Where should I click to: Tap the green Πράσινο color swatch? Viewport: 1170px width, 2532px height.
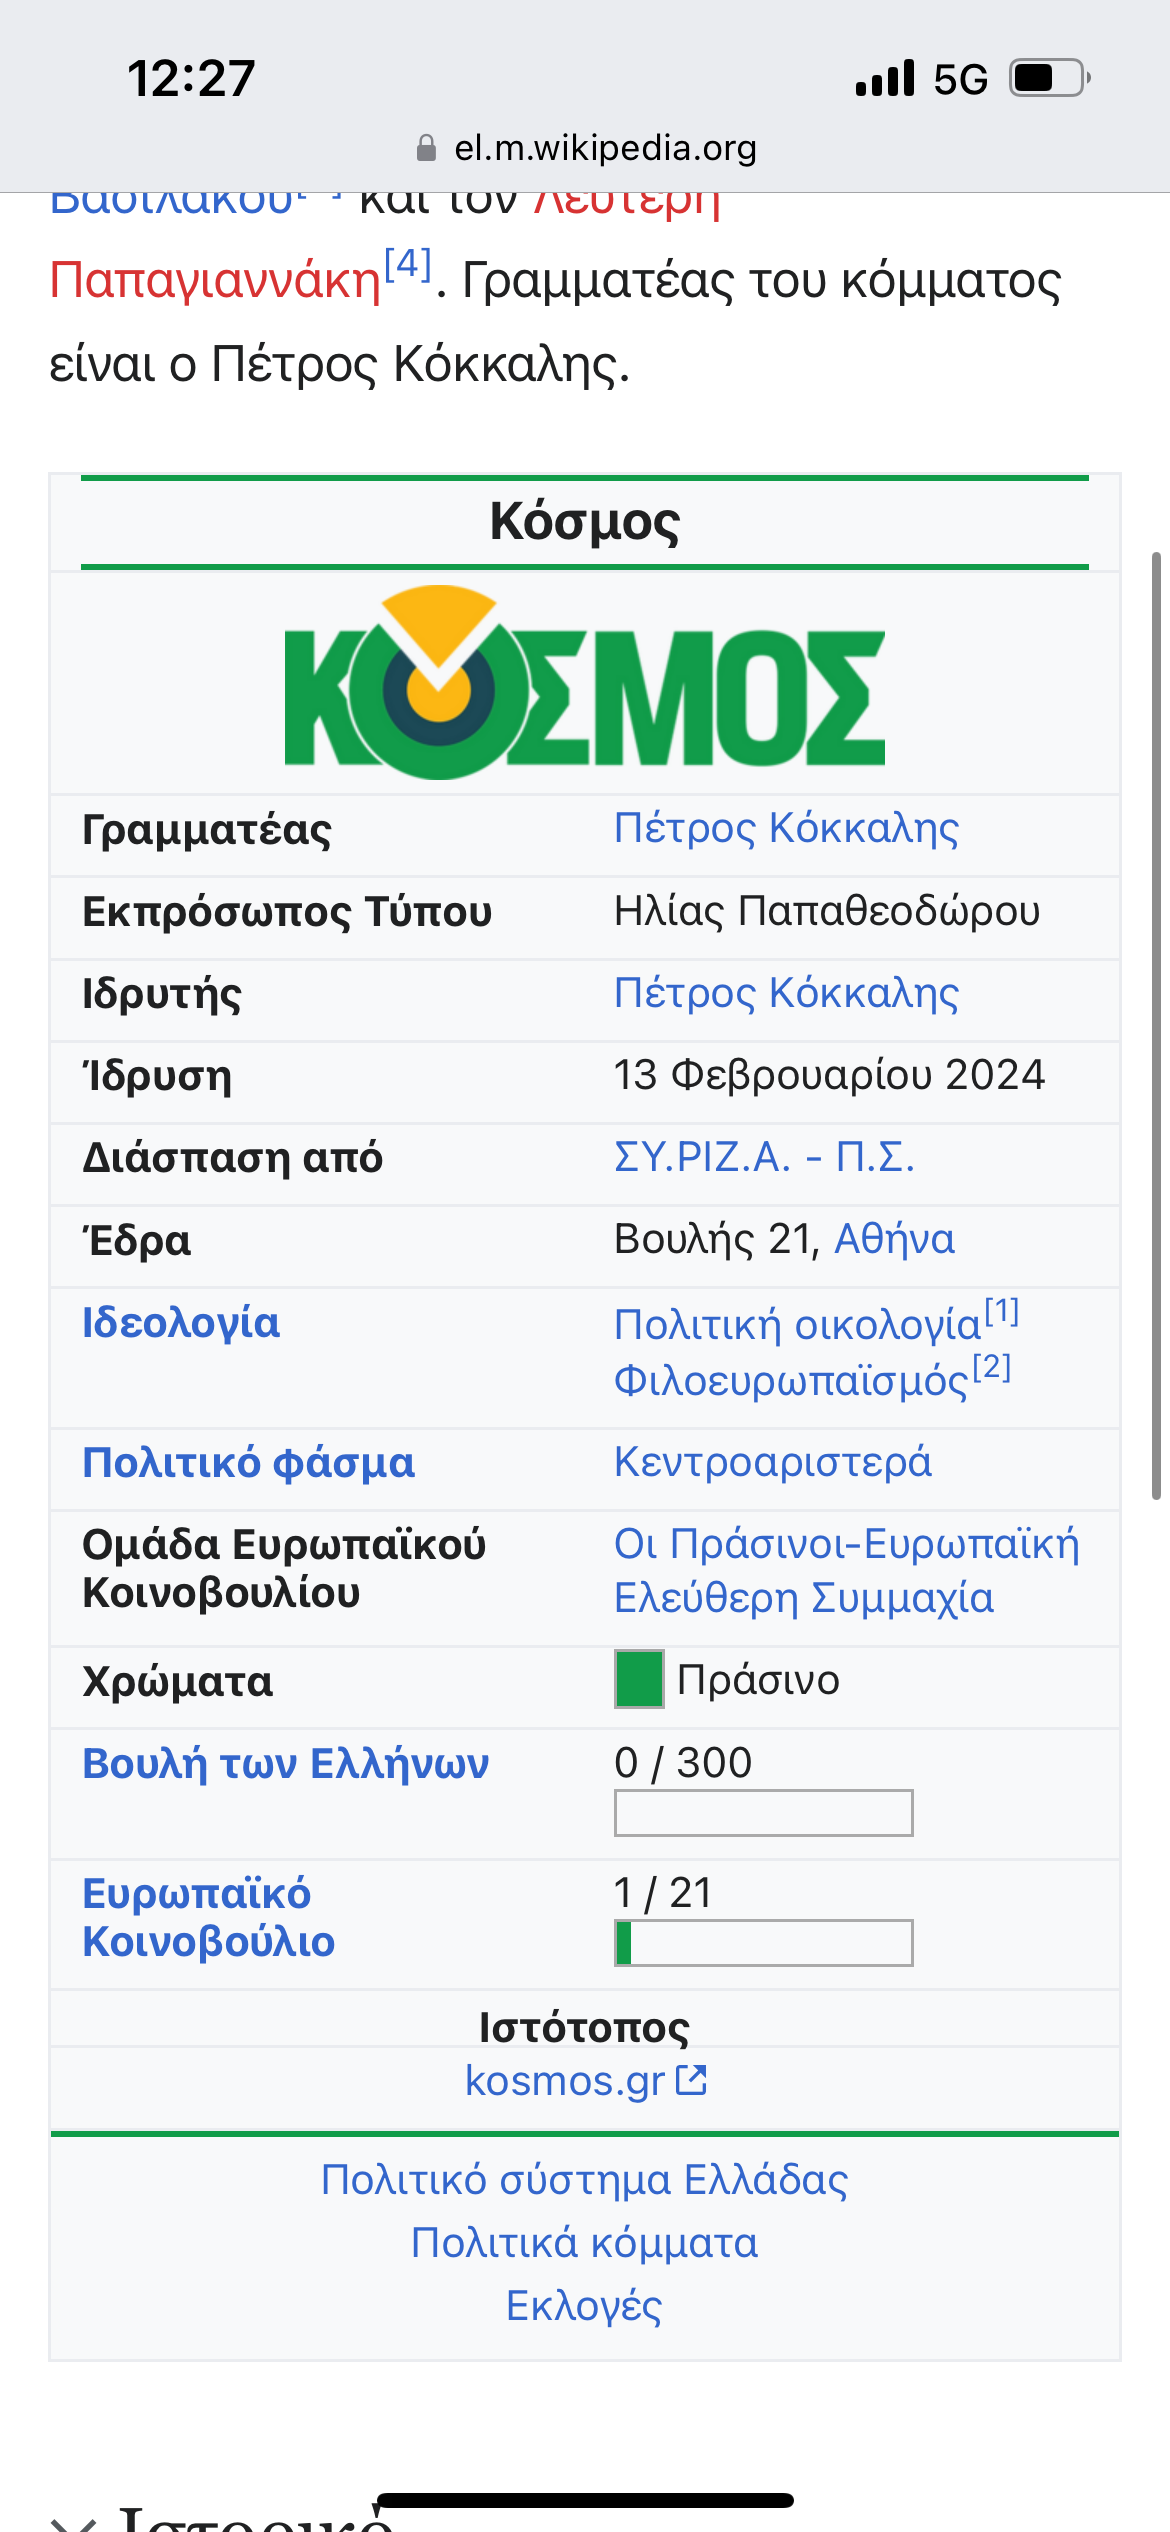pyautogui.click(x=639, y=1679)
